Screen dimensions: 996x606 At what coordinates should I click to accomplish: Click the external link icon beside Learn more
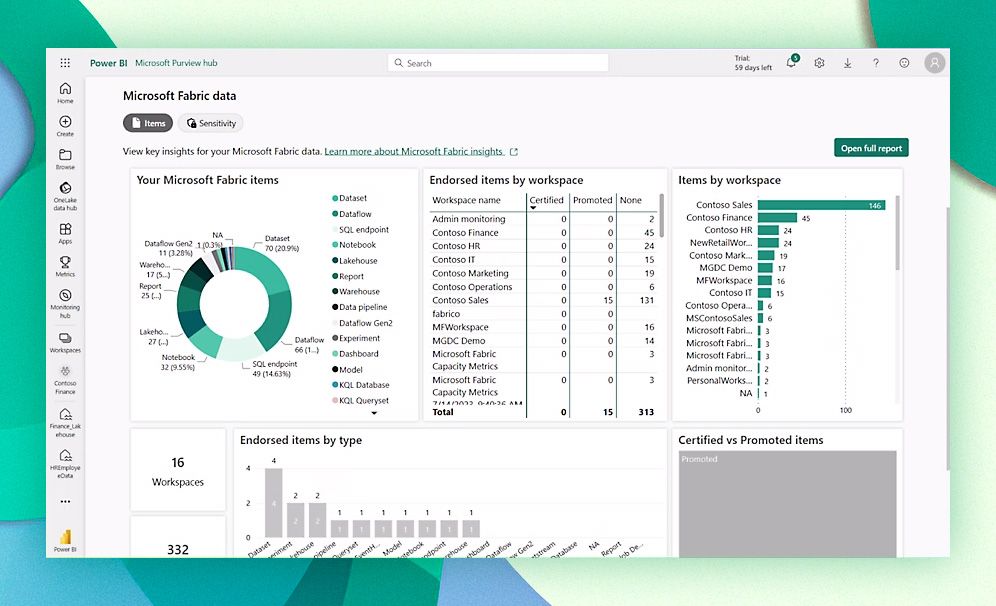coord(514,152)
